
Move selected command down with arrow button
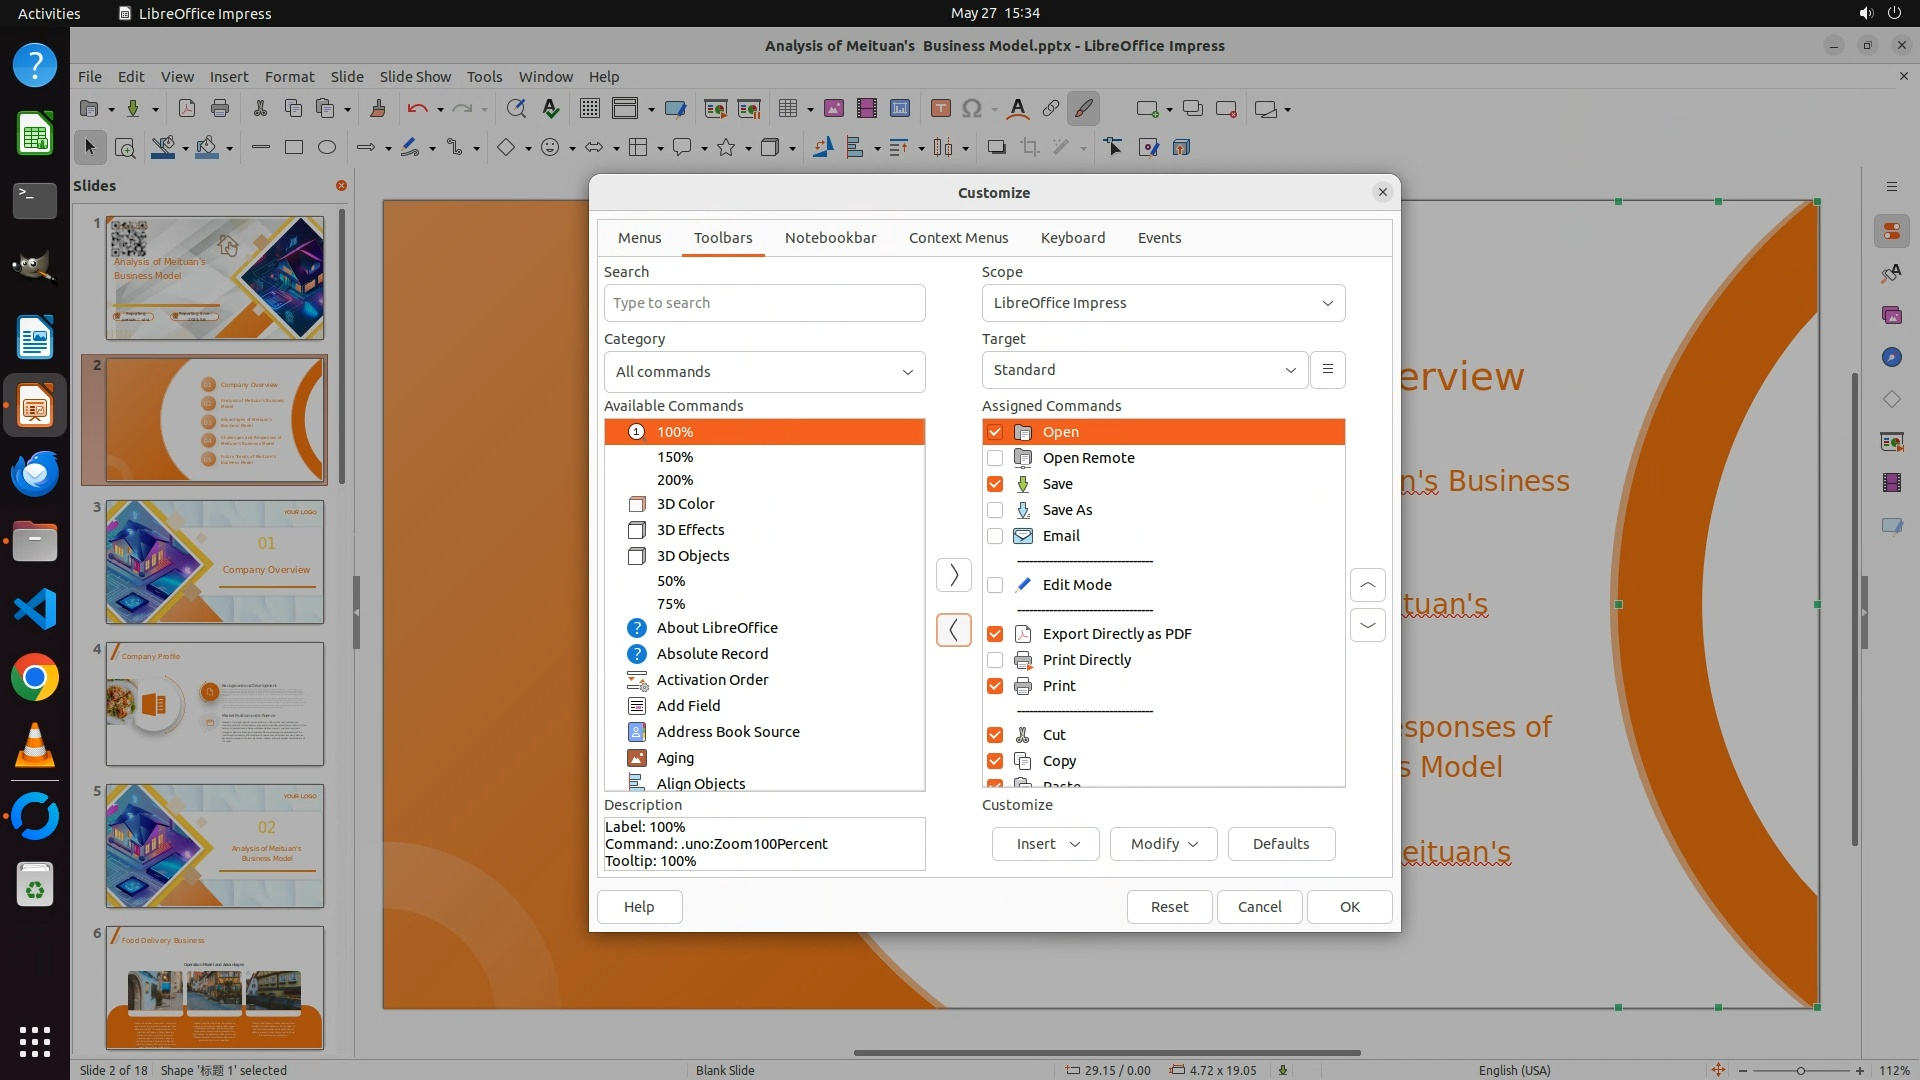pyautogui.click(x=1367, y=625)
